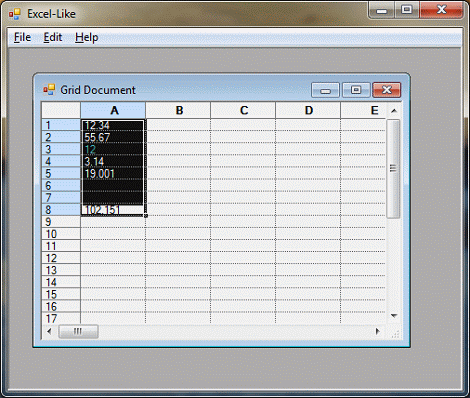This screenshot has height=398, width=470.
Task: Close the Grid Document child window
Action: click(387, 90)
